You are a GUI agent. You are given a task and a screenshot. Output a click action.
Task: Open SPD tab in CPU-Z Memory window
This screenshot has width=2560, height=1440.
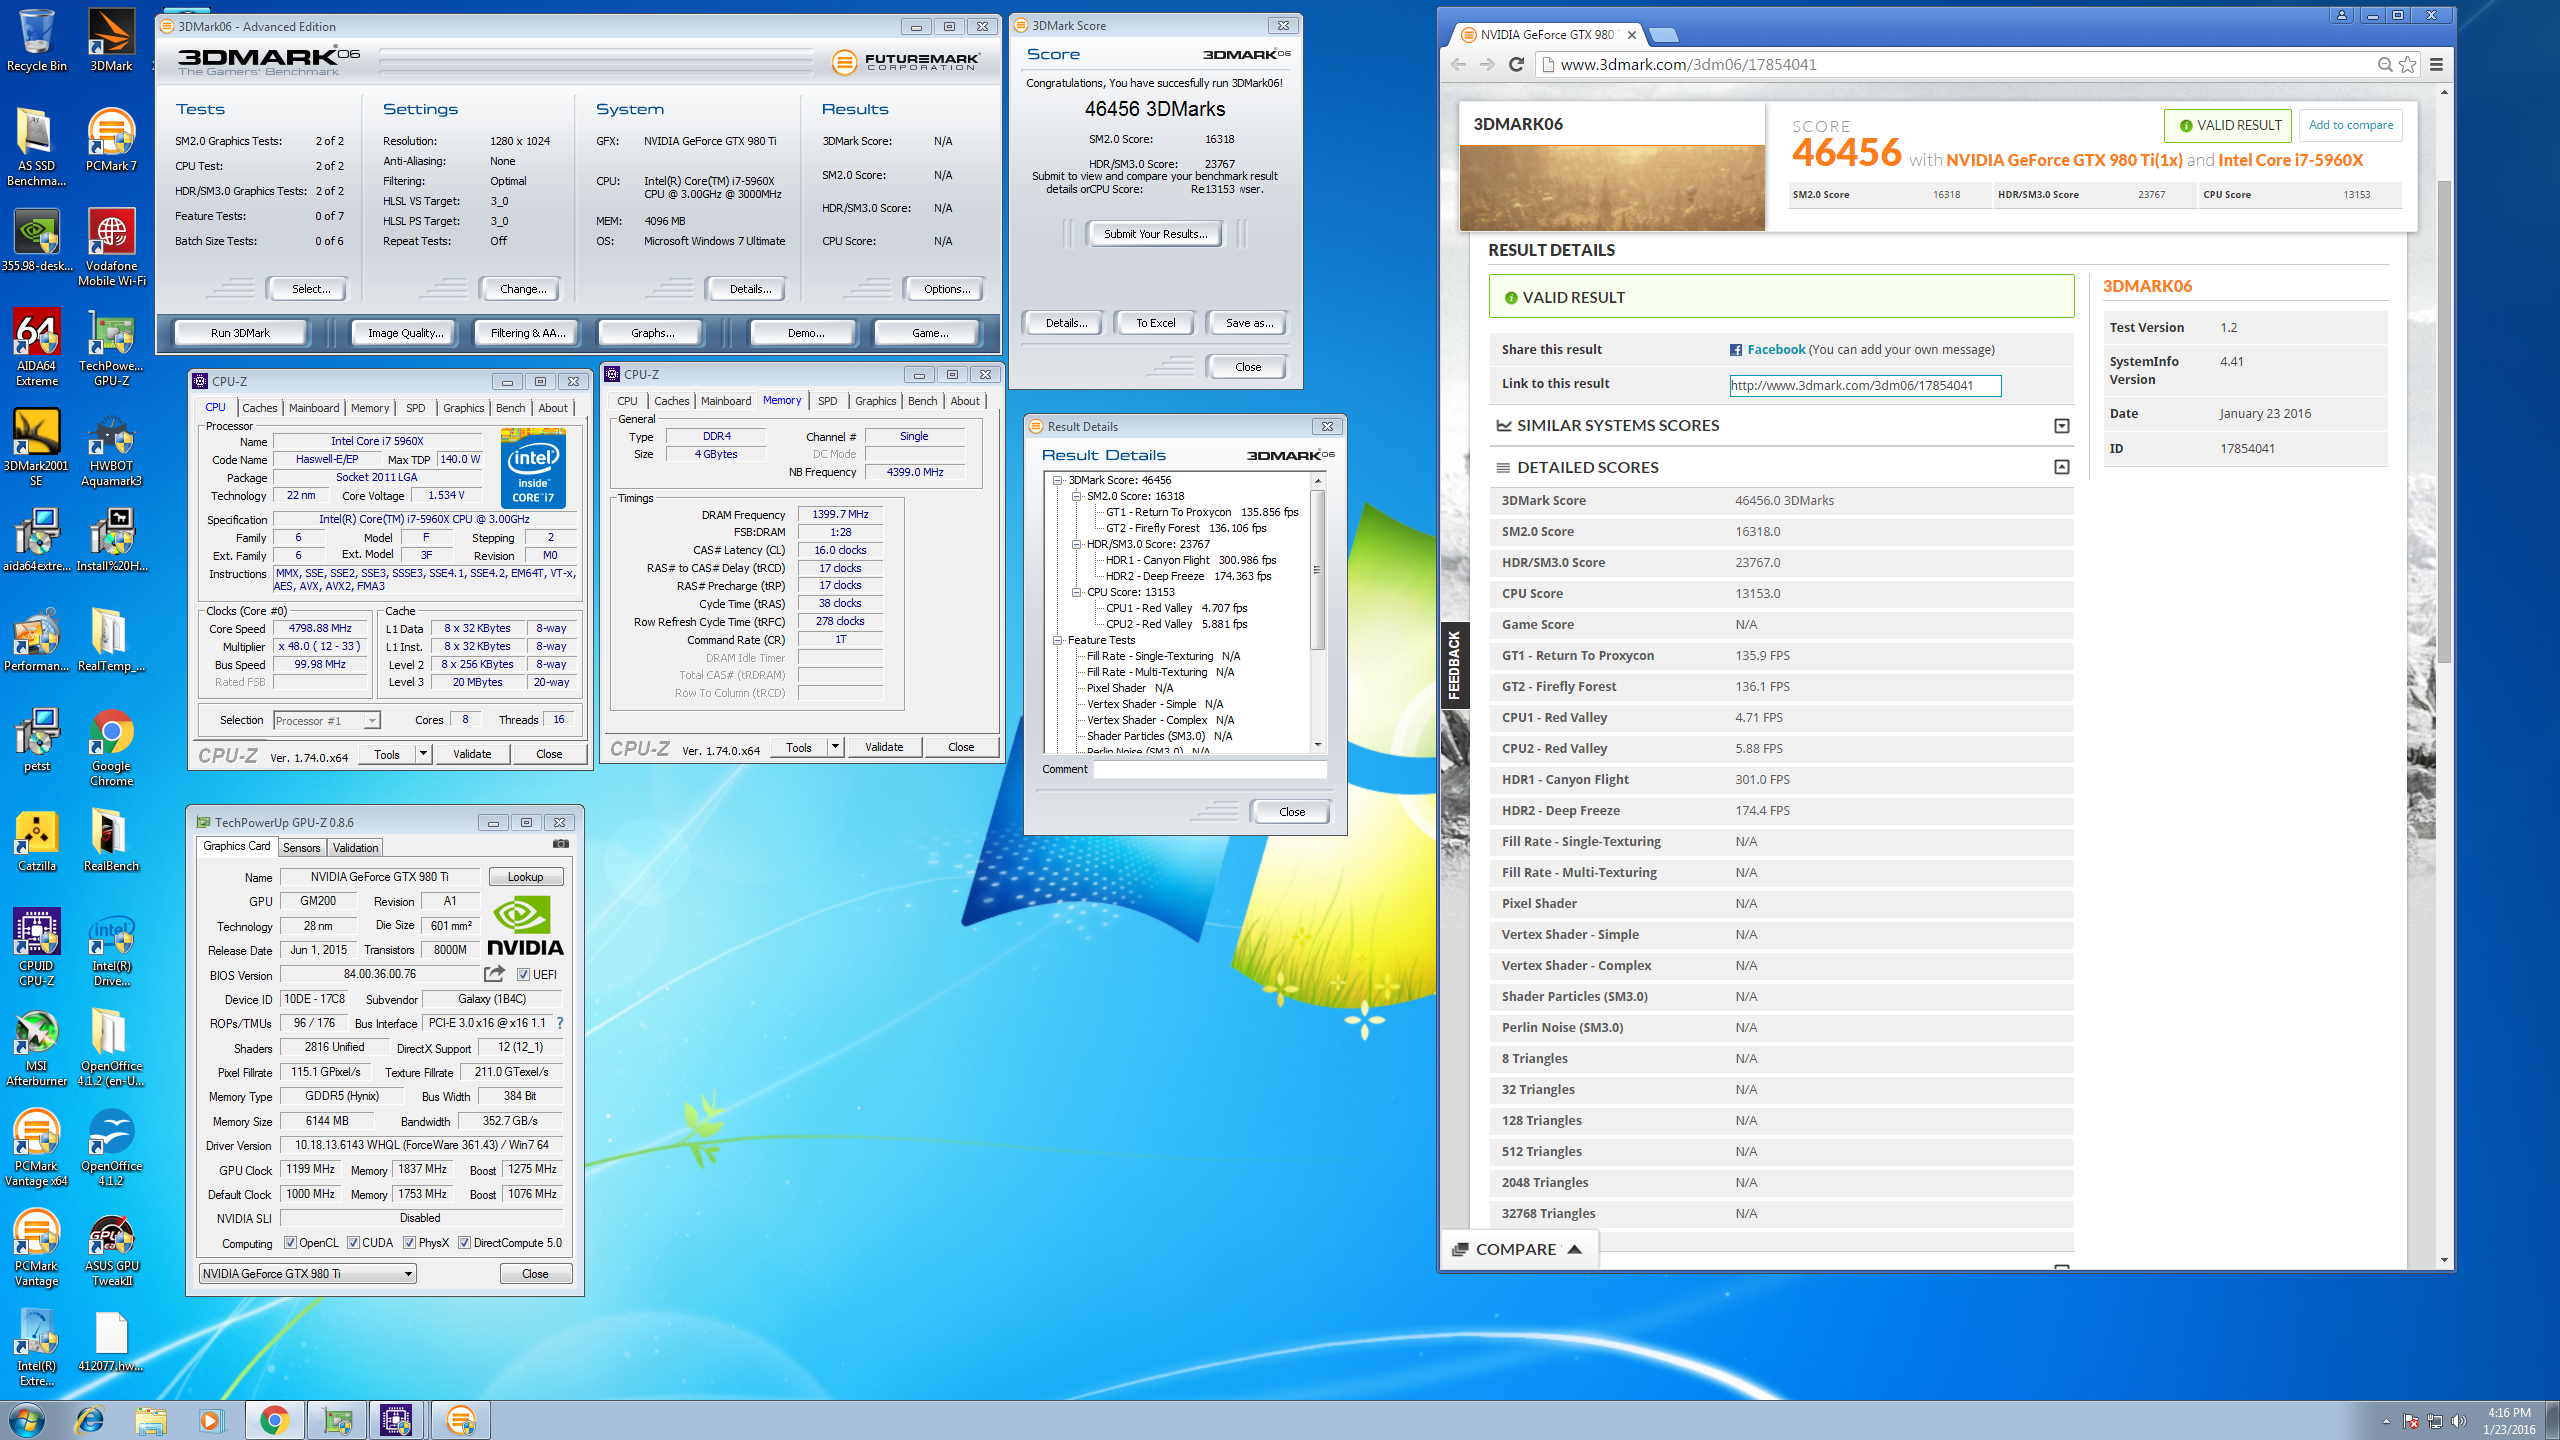[828, 401]
